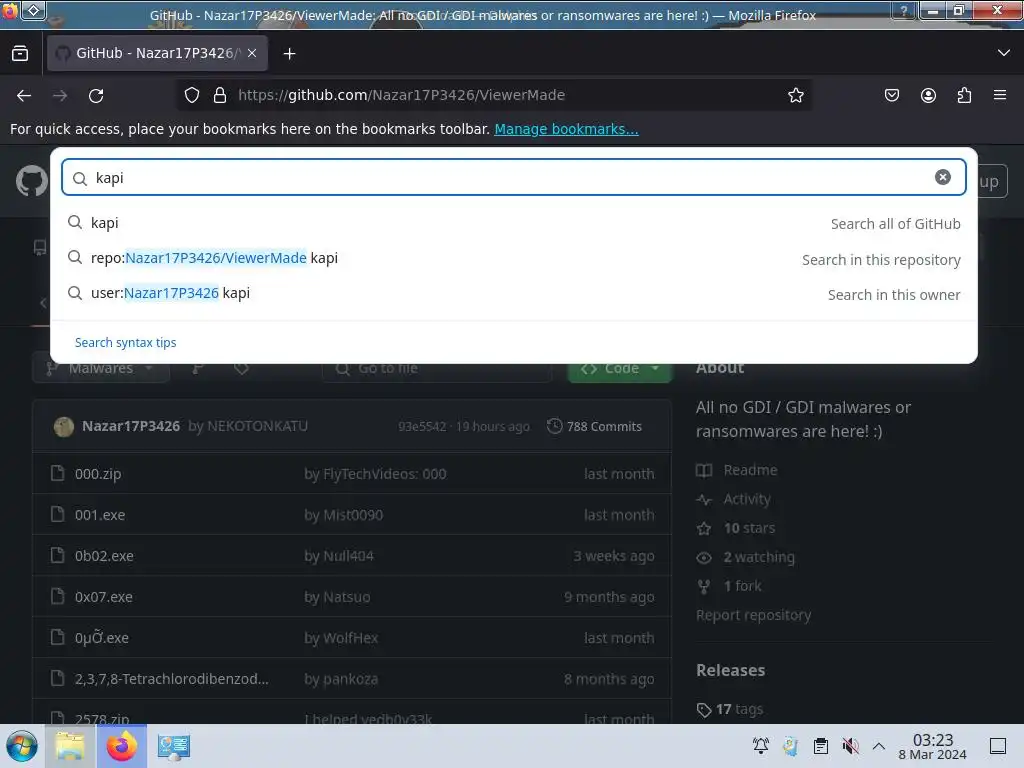Image resolution: width=1024 pixels, height=768 pixels.
Task: Toggle muted volume tray icon
Action: coord(850,746)
